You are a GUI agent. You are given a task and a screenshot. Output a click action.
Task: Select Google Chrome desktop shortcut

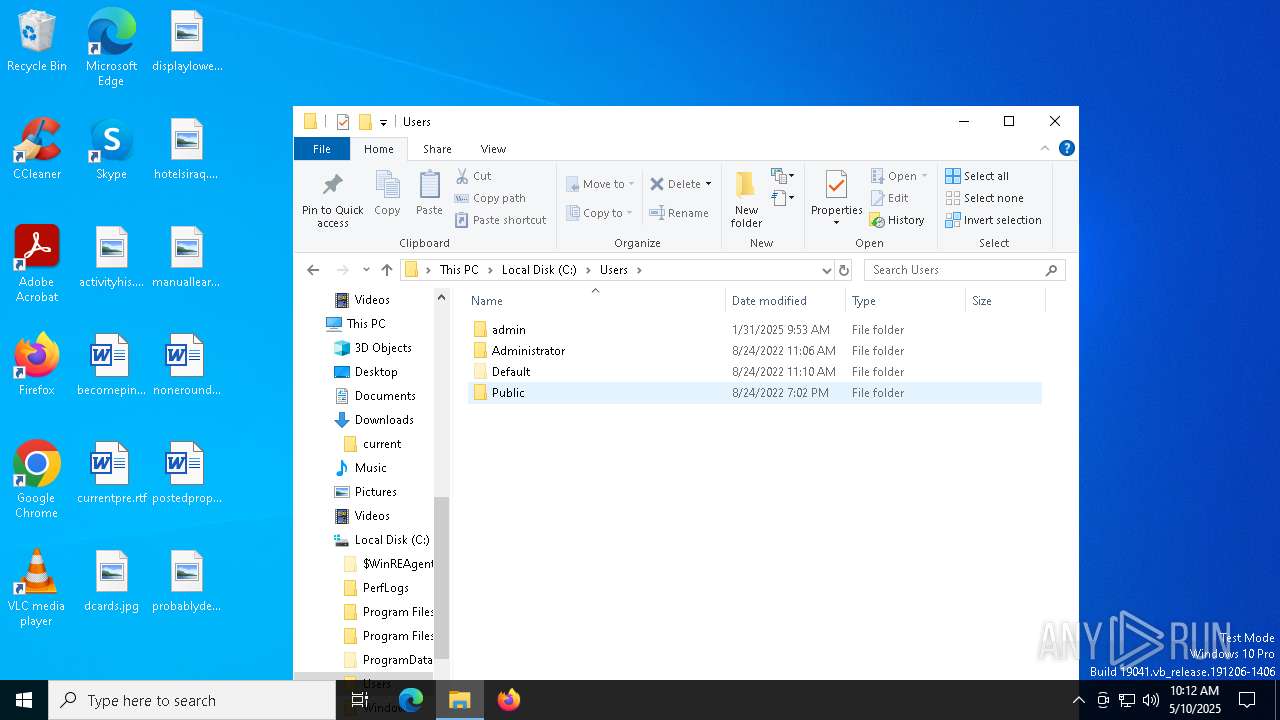(x=36, y=480)
